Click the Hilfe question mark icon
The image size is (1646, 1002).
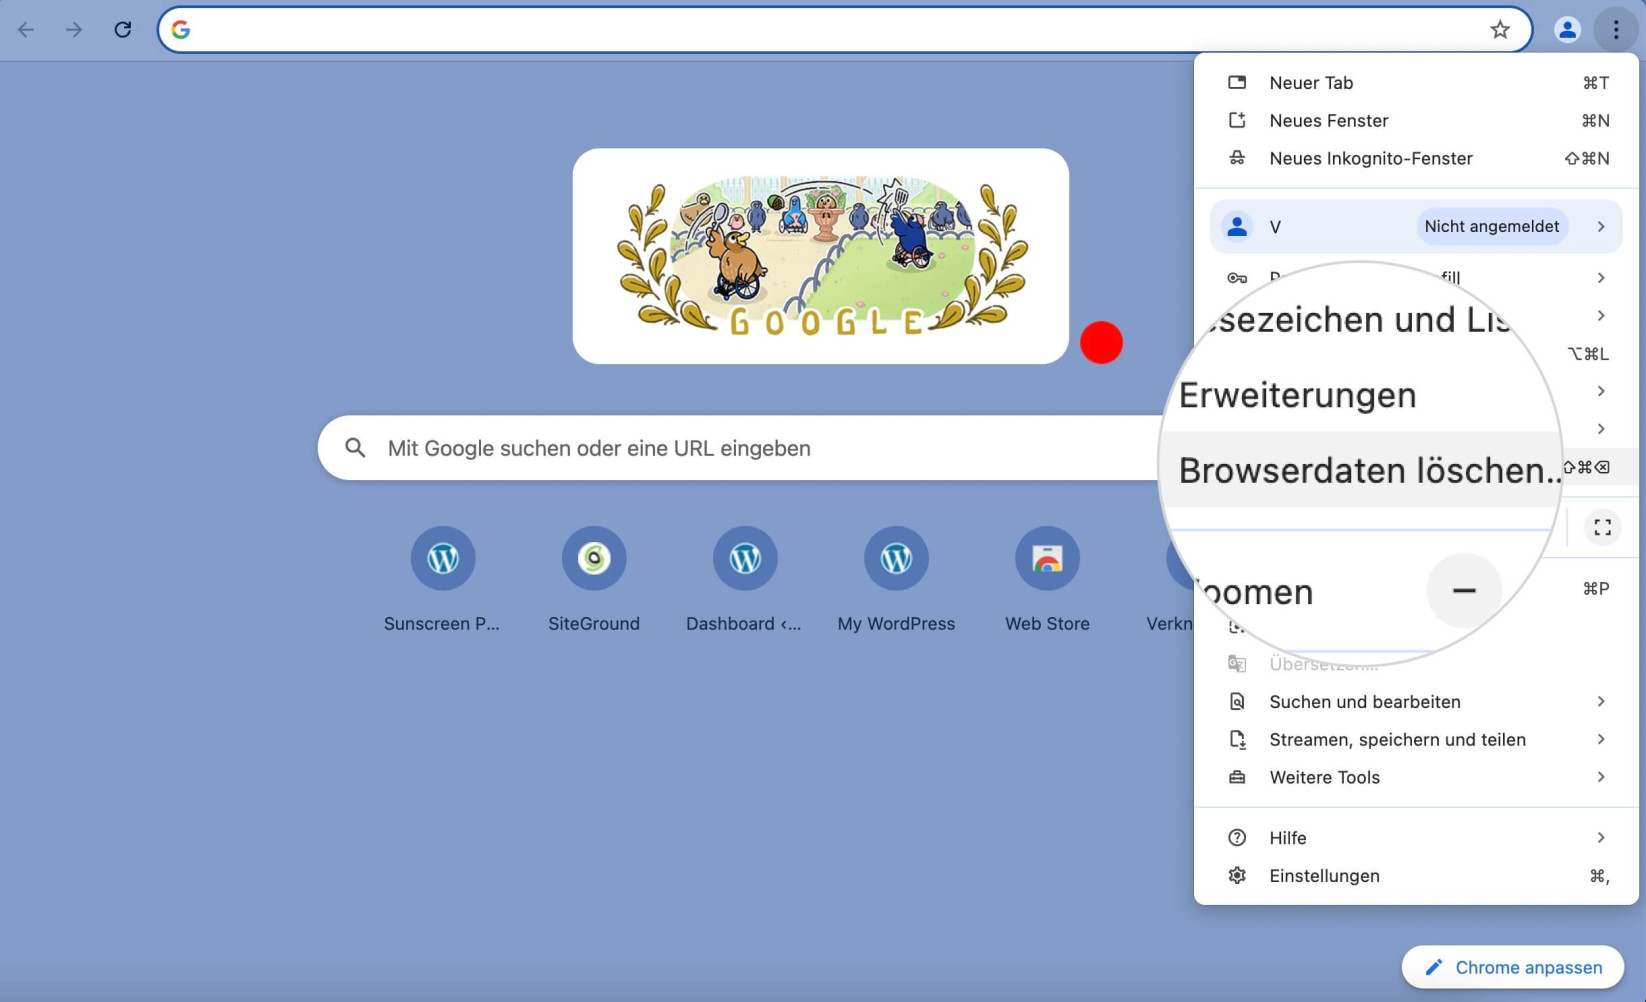tap(1237, 838)
